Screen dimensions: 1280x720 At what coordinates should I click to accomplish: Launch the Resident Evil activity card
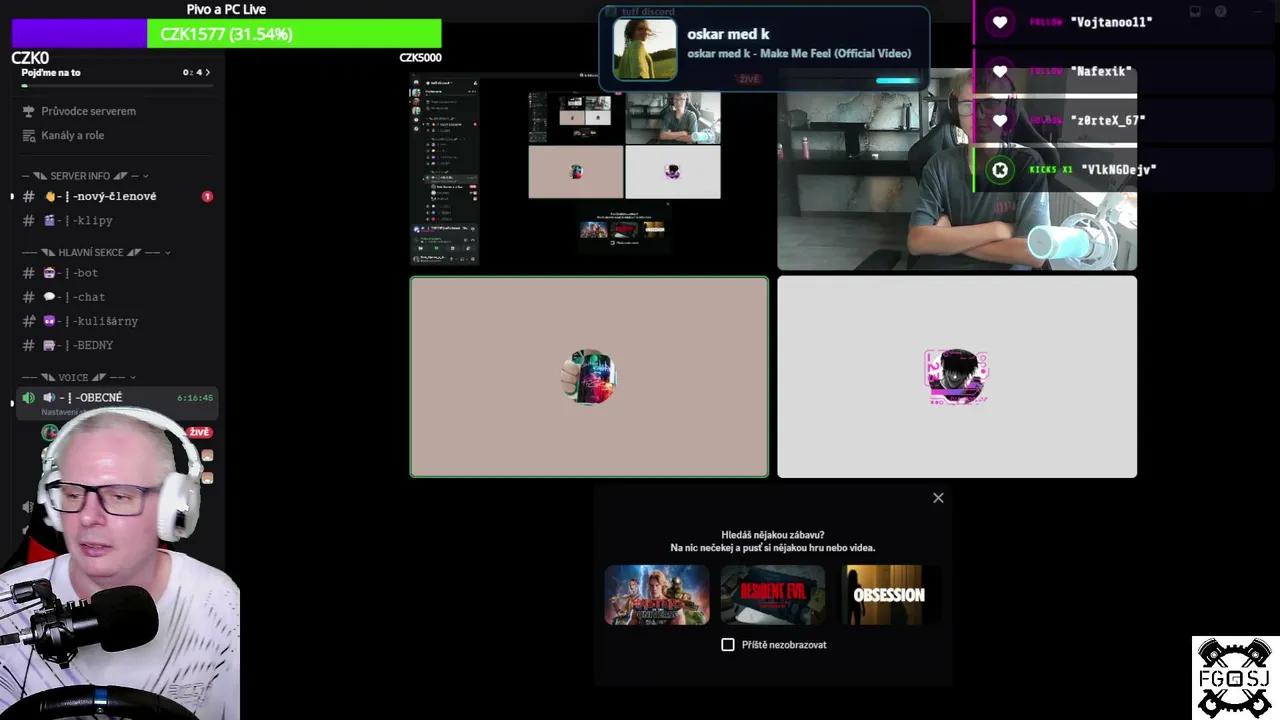[x=773, y=595]
